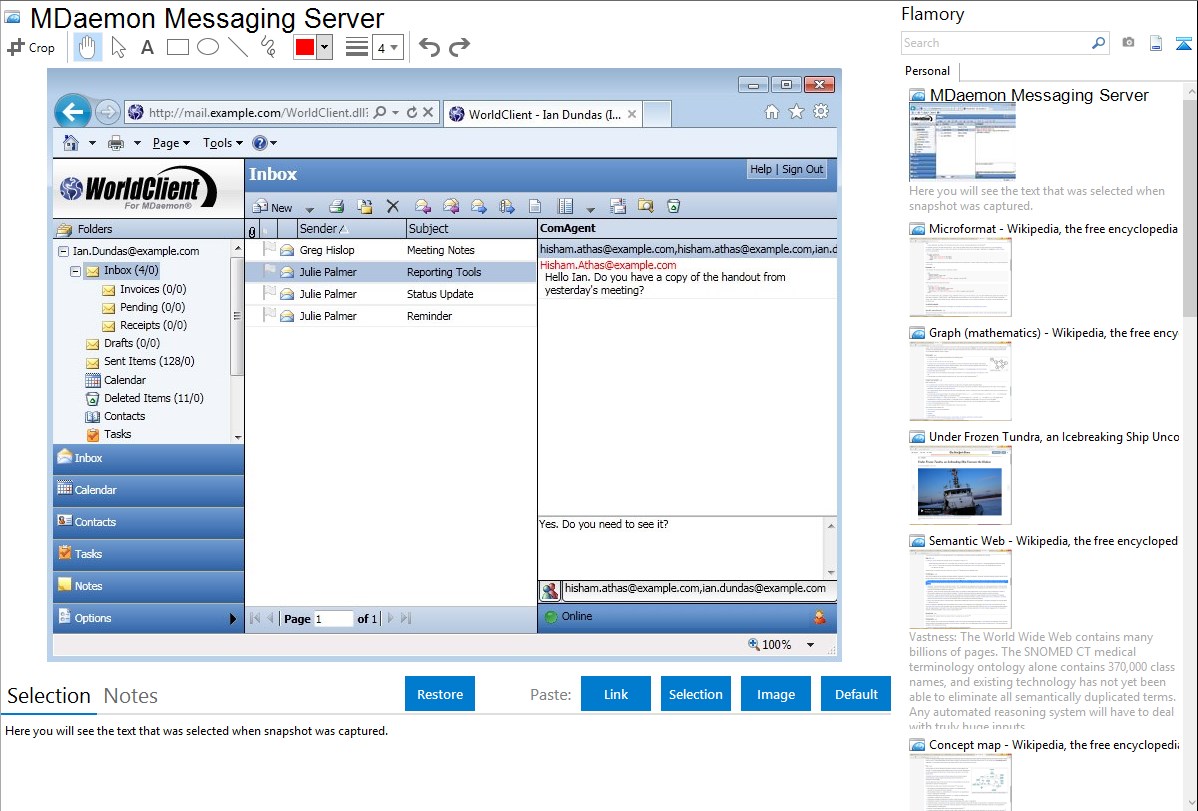1198x811 pixels.
Task: Select the Crop tool
Action: [x=31, y=47]
